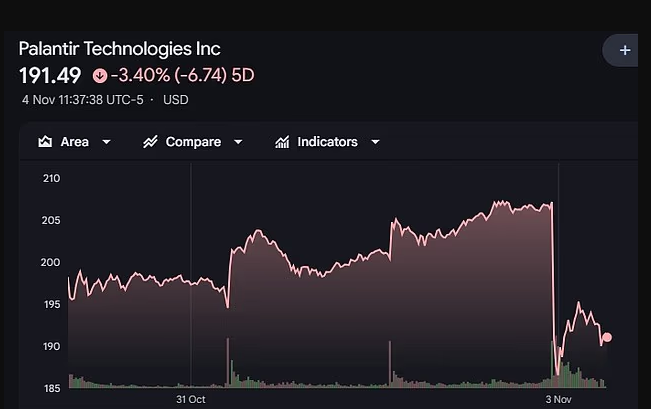This screenshot has width=651, height=409.
Task: Click the USD currency label
Action: pyautogui.click(x=176, y=100)
